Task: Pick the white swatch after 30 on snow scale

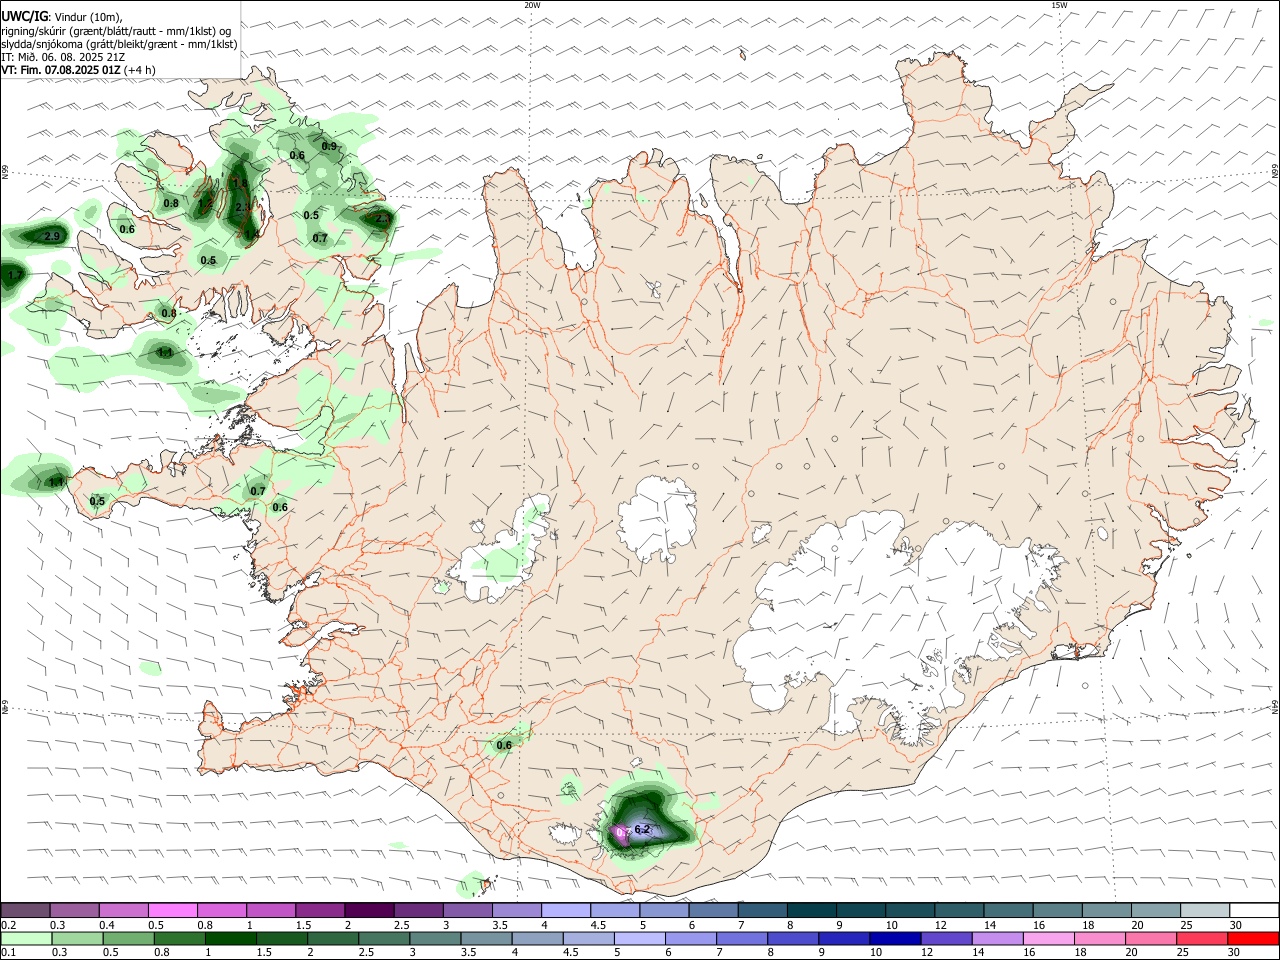Action: 1253,911
